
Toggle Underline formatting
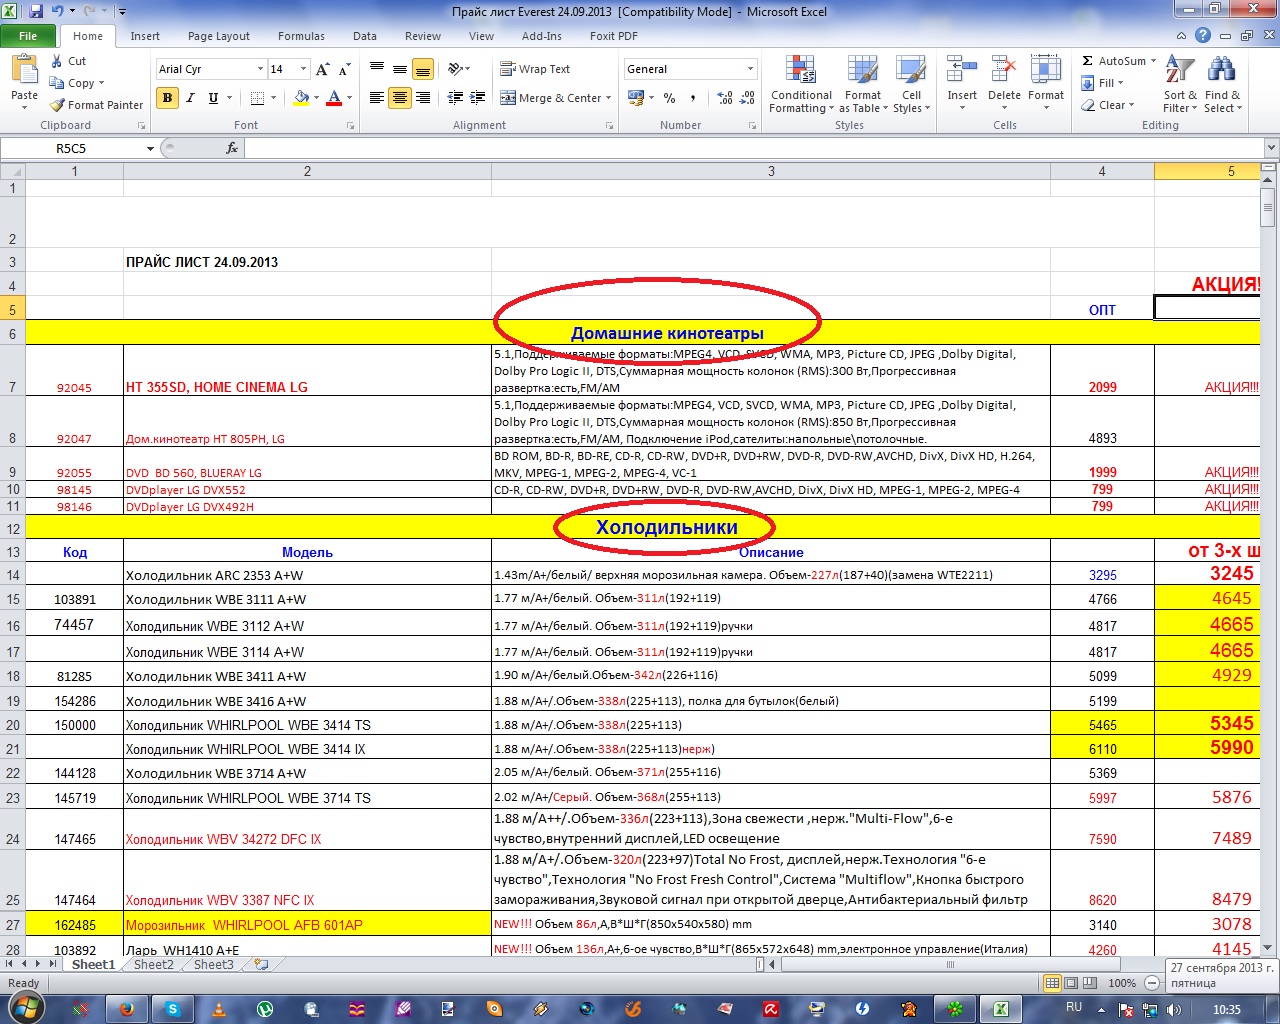coord(213,98)
